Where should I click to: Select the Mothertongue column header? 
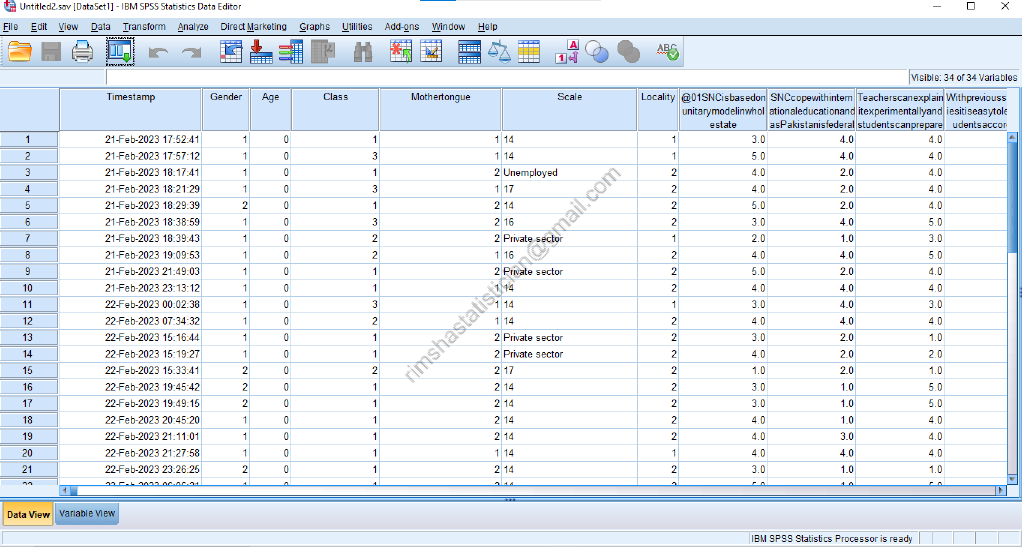coord(441,110)
